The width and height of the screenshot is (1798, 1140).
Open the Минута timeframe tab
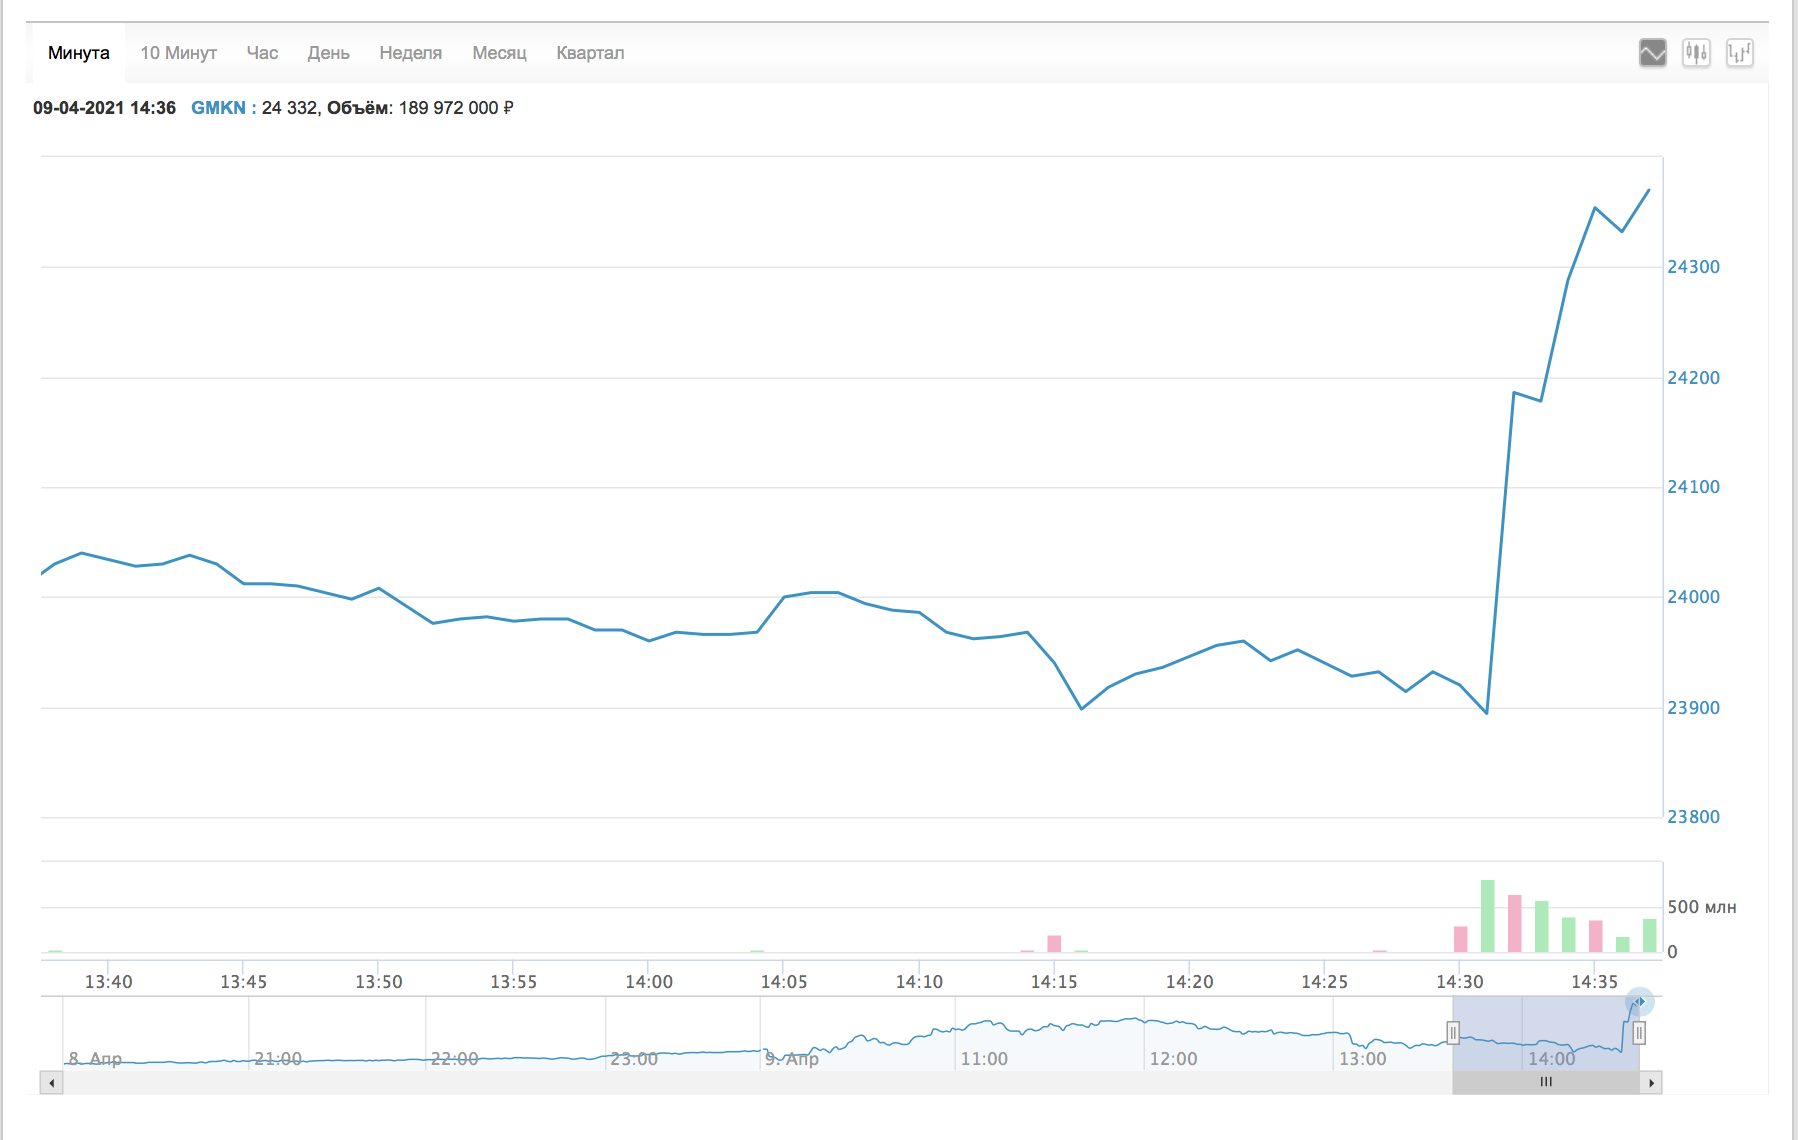coord(79,53)
